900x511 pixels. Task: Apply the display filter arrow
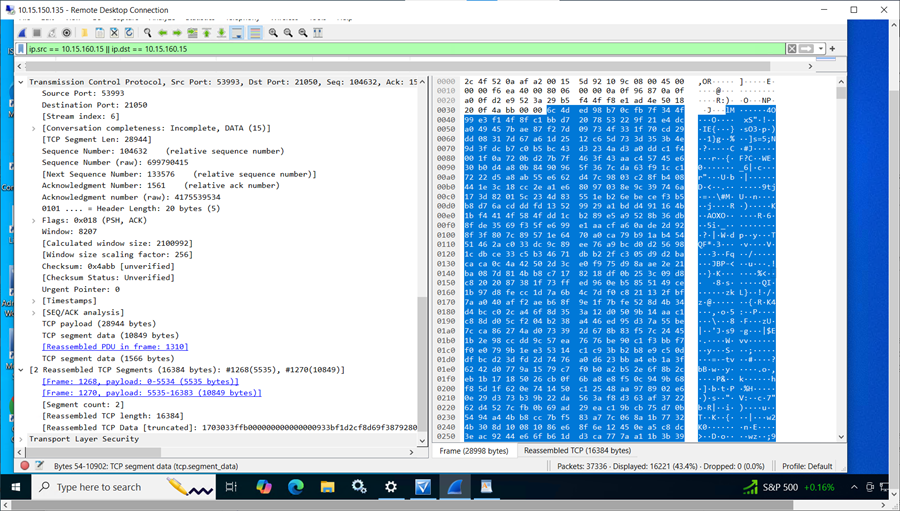806,49
